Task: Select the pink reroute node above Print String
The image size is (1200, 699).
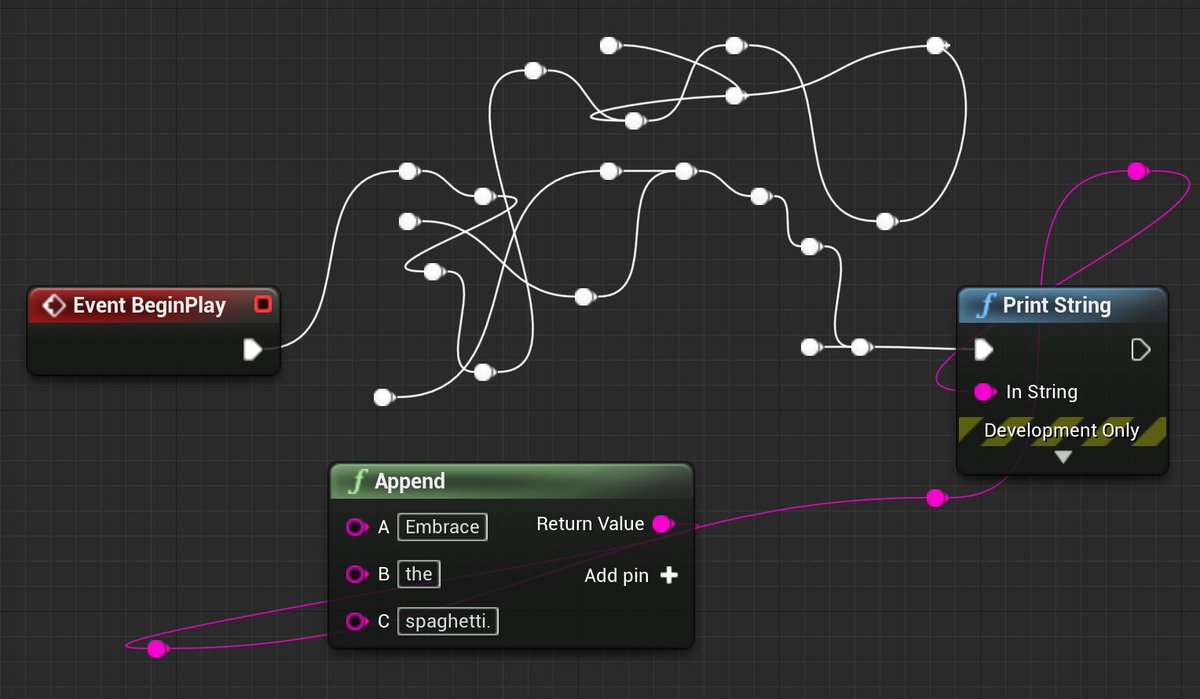Action: click(1137, 171)
